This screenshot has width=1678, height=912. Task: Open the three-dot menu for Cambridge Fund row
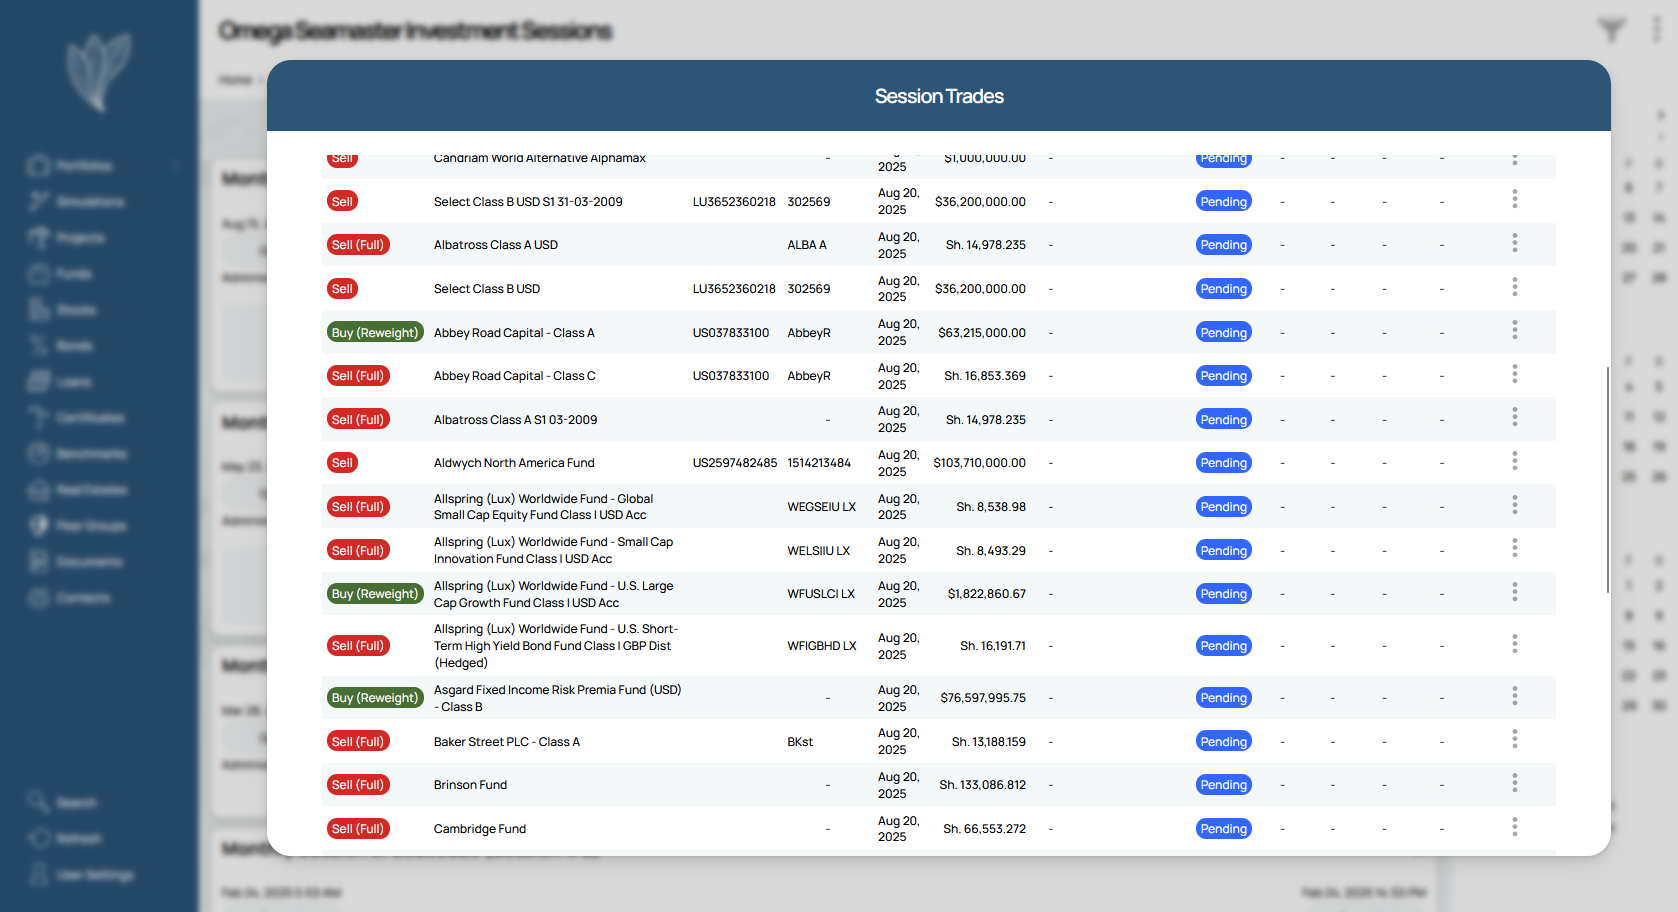click(1514, 827)
